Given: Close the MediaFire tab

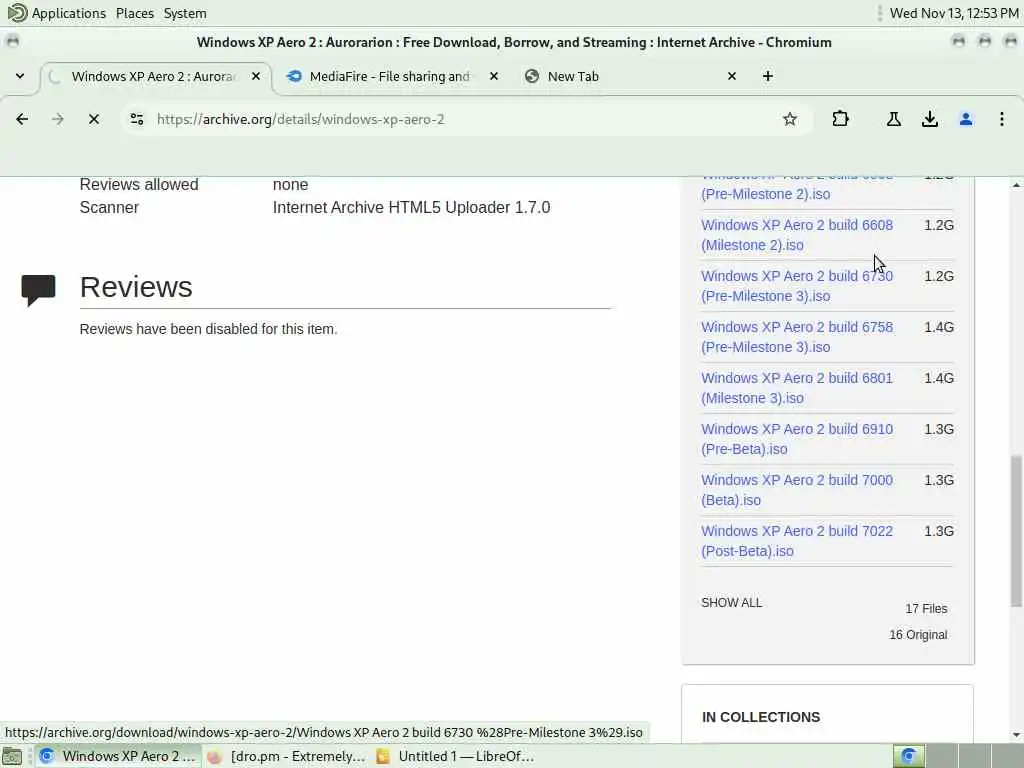Looking at the screenshot, I should 494,76.
